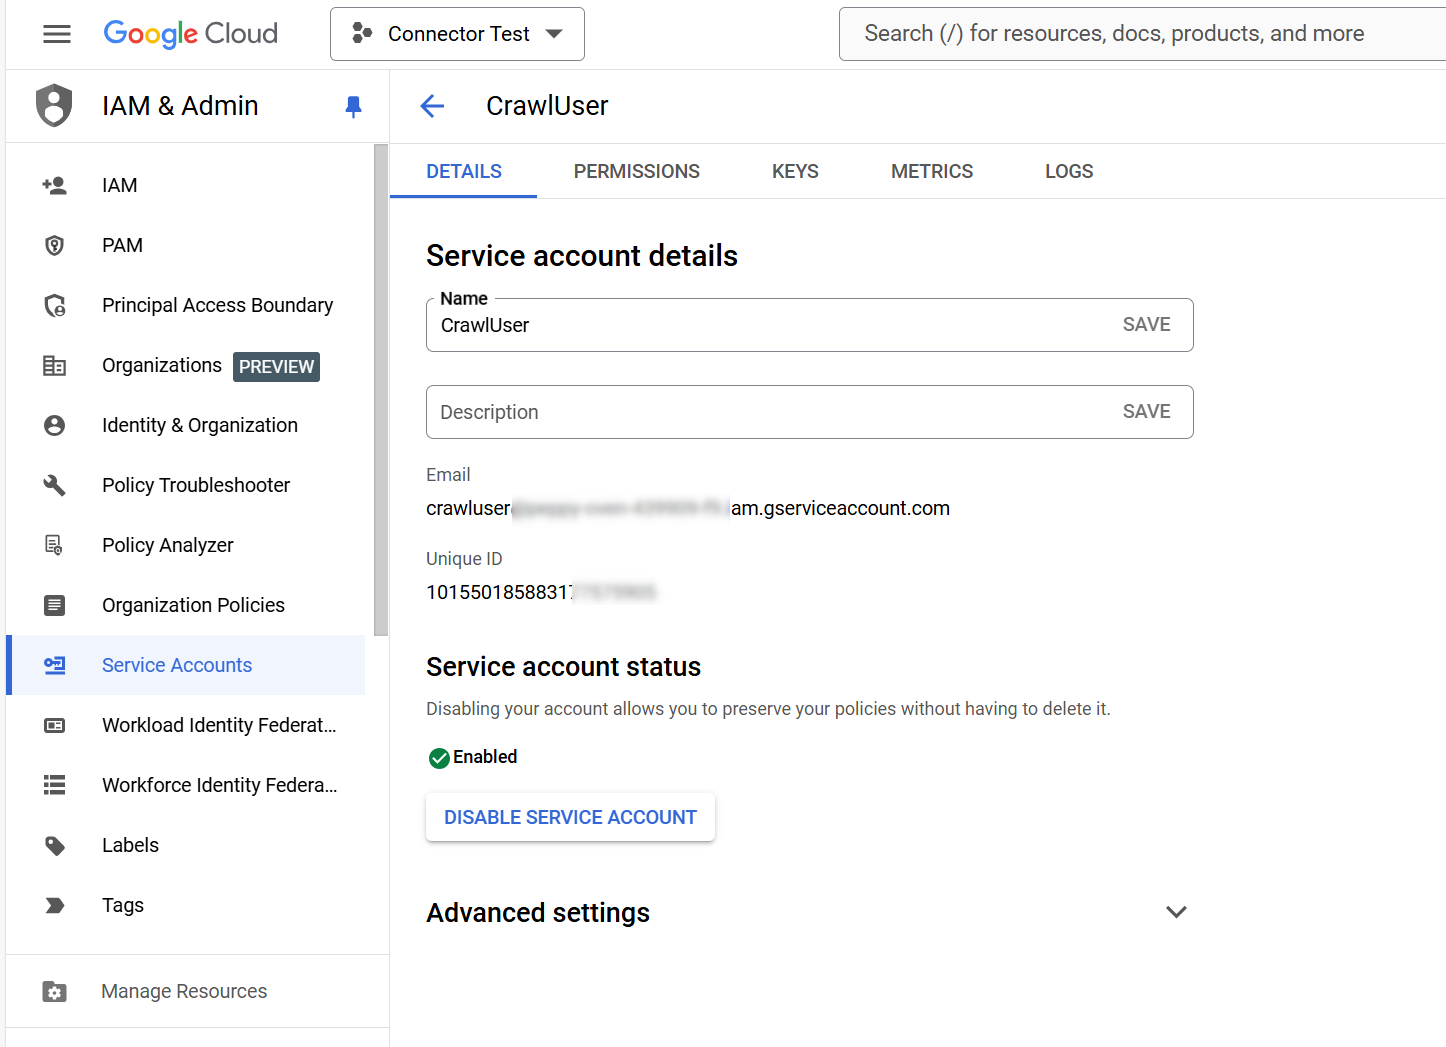Click the Service Accounts key icon
Image resolution: width=1446 pixels, height=1047 pixels.
pos(54,665)
